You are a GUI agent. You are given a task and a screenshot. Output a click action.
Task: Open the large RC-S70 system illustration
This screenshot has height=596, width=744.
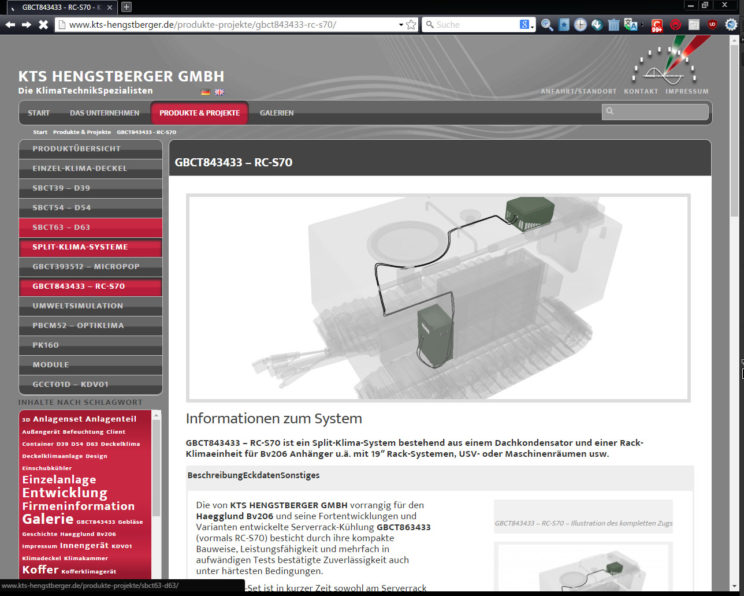(x=438, y=298)
